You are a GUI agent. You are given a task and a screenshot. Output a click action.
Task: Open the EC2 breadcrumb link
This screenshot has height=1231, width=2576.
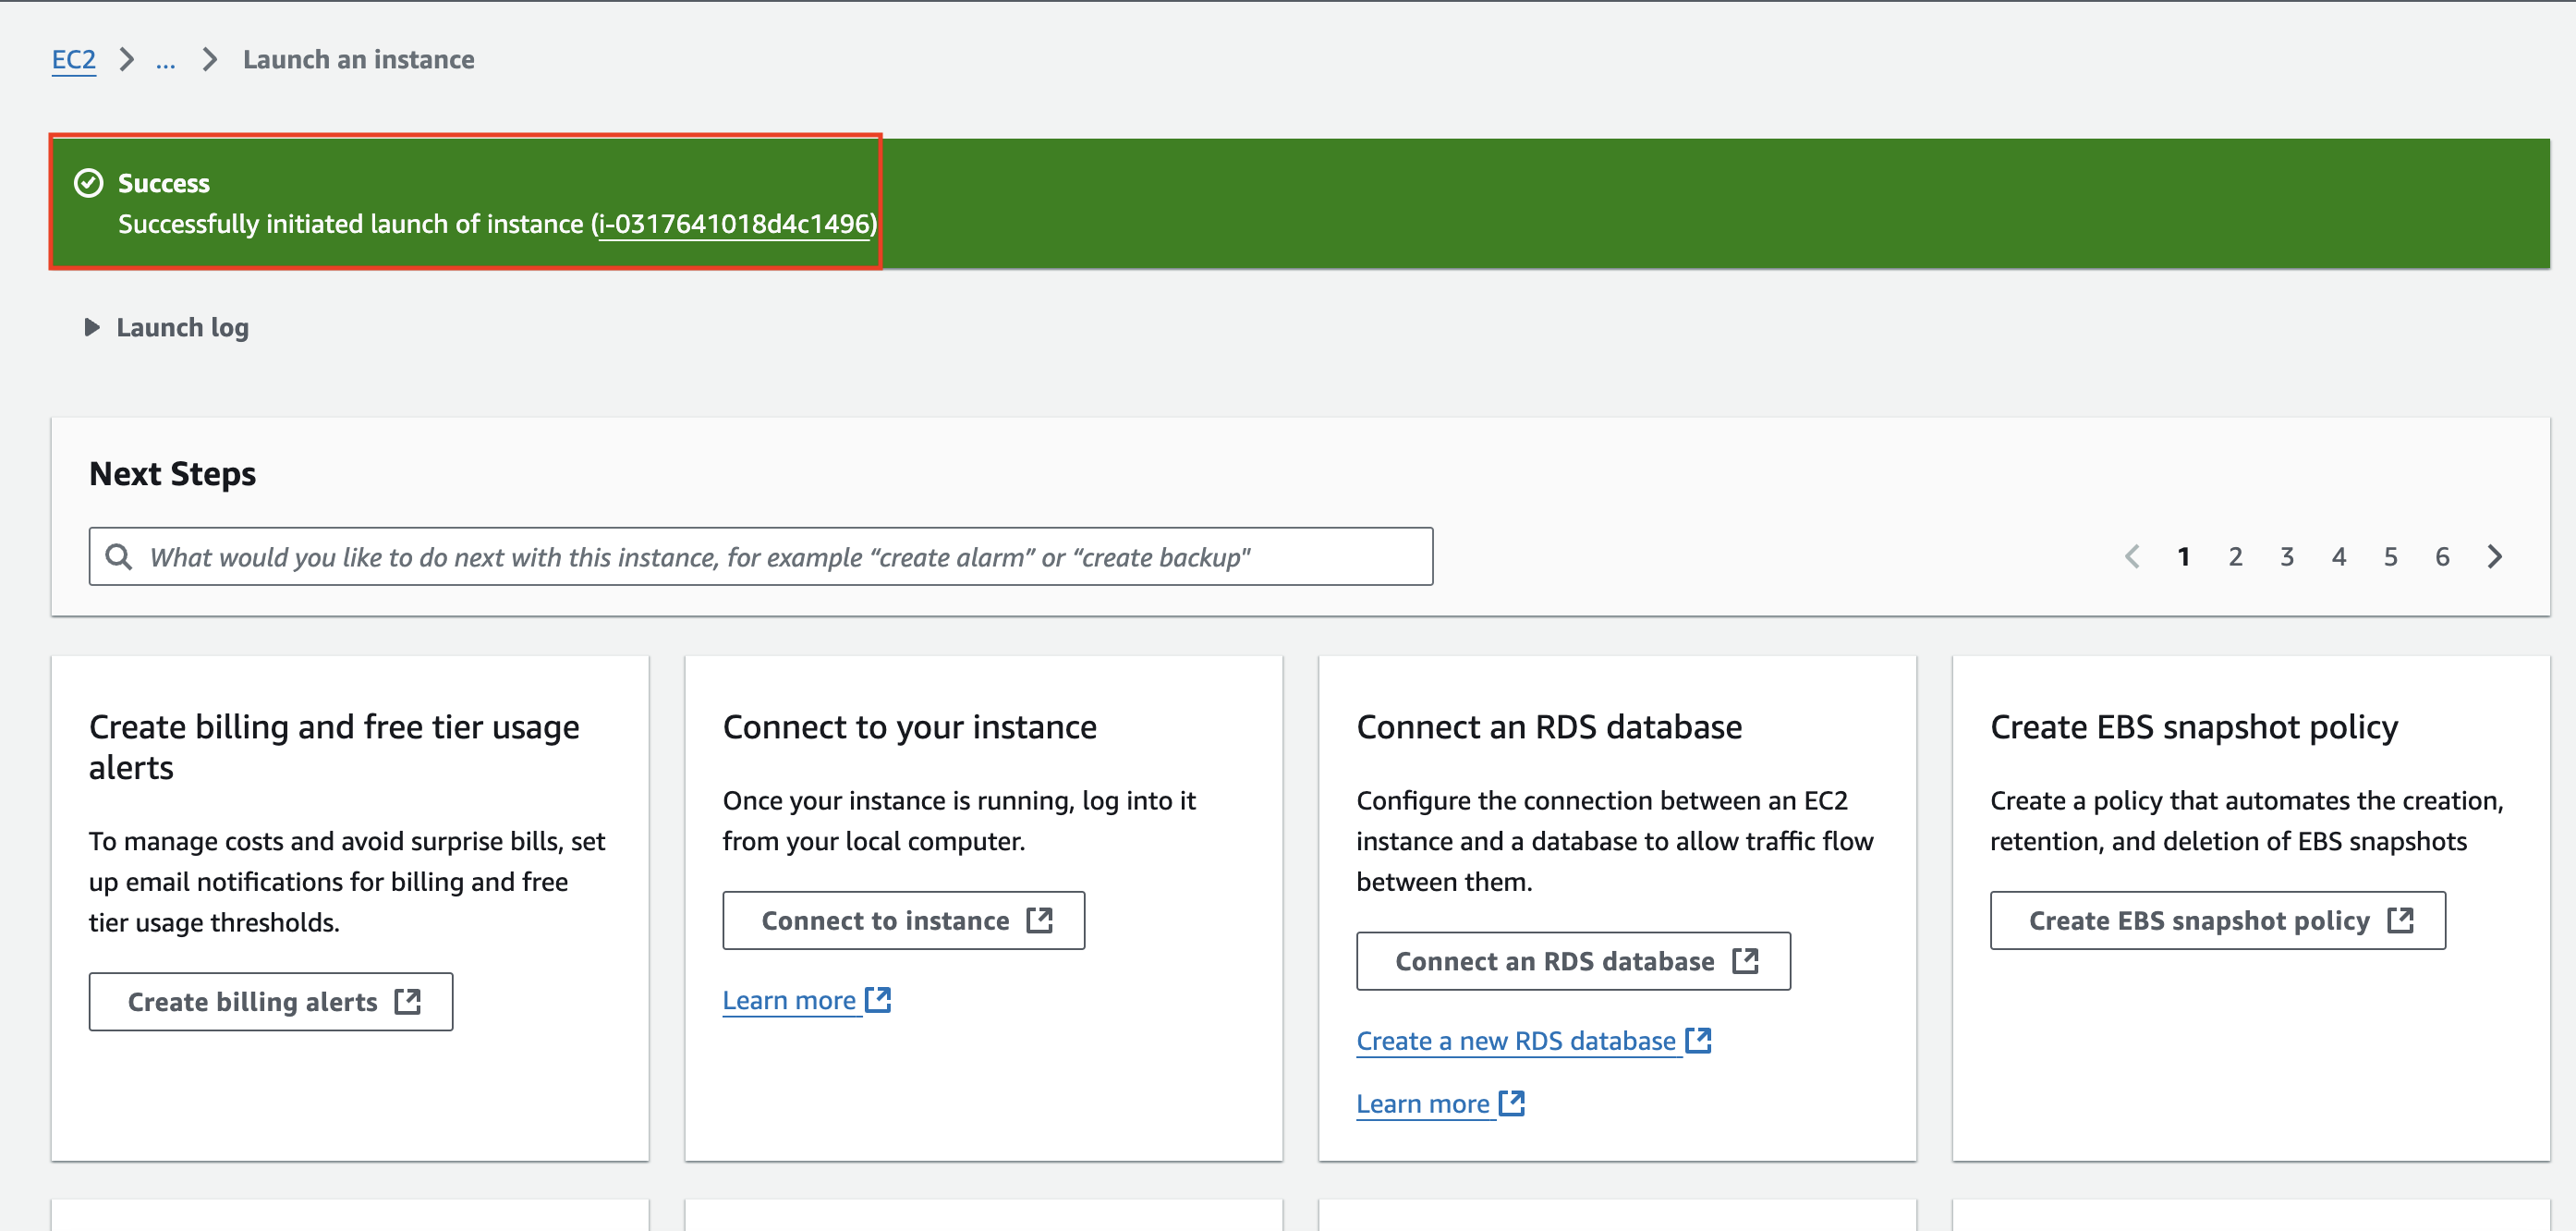click(74, 60)
